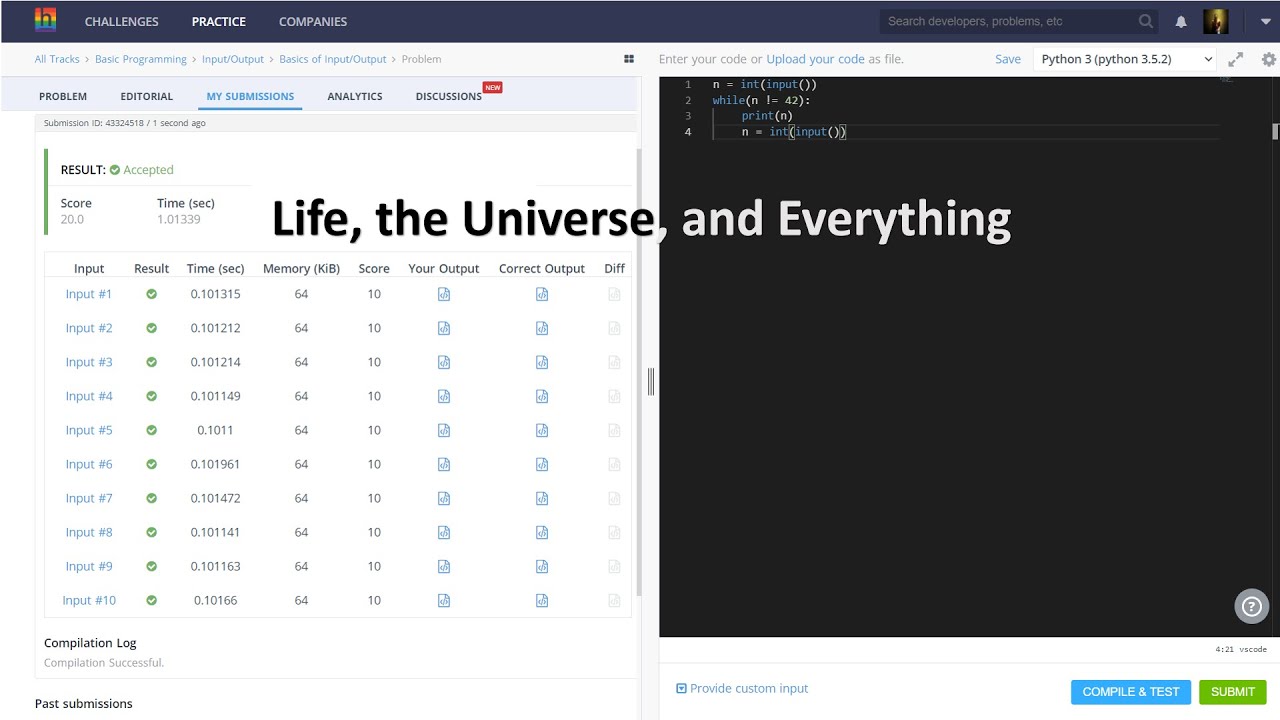
Task: Click the search magnifier icon
Action: click(x=1146, y=21)
